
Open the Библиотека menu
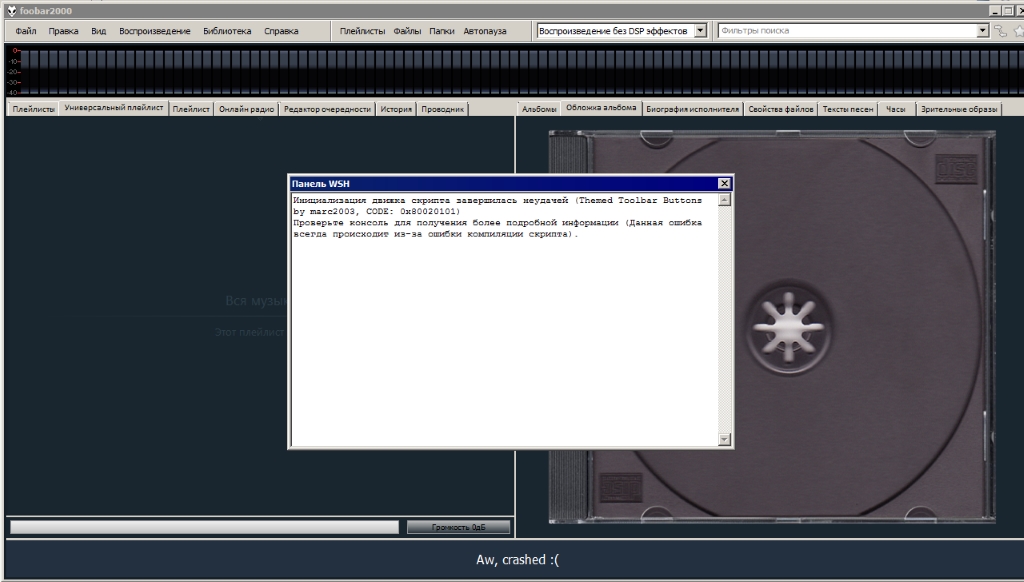(227, 31)
